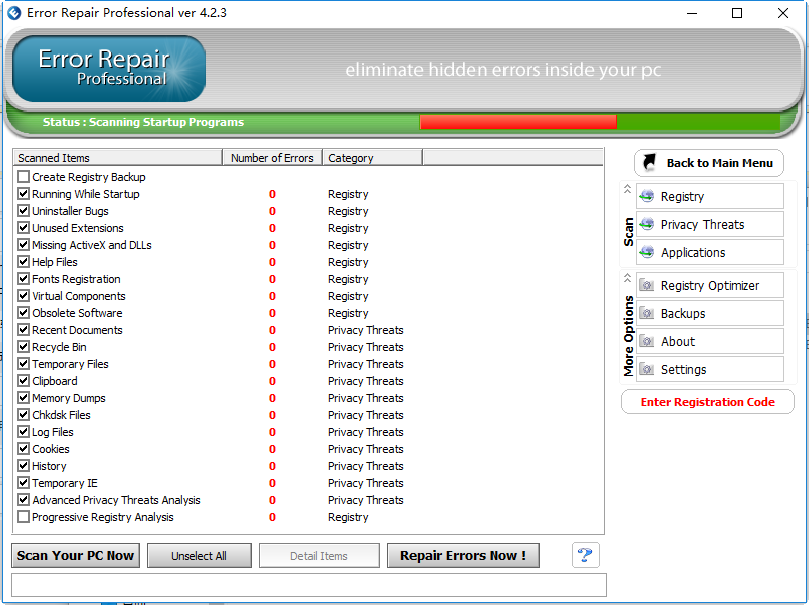Enable Progressive Registry Analysis checkbox
This screenshot has width=809, height=605.
tap(23, 517)
